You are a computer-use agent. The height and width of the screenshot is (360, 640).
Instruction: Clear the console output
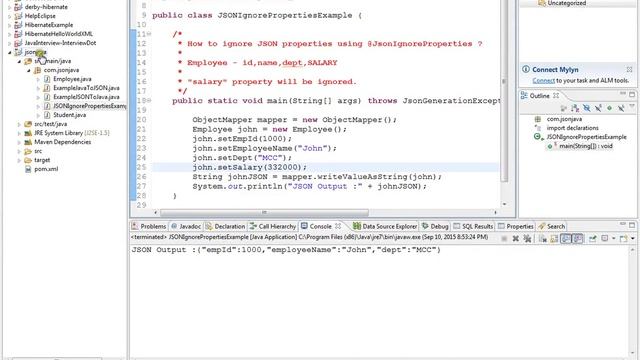click(542, 239)
